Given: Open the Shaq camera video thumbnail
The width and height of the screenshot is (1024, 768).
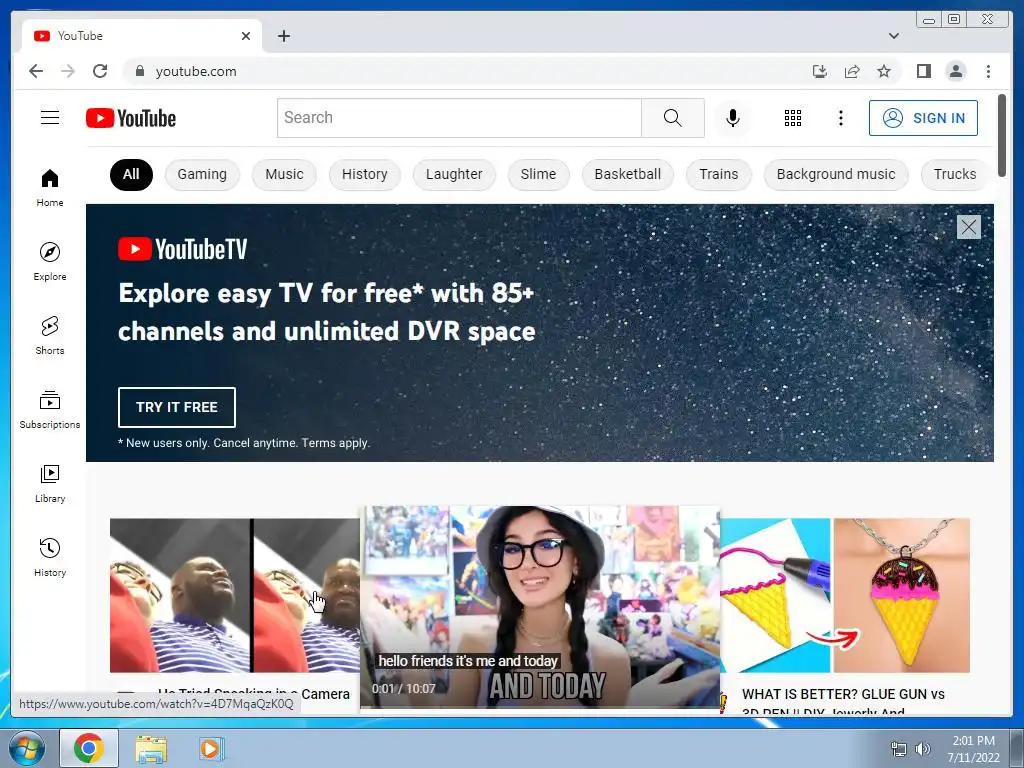Looking at the screenshot, I should point(234,595).
